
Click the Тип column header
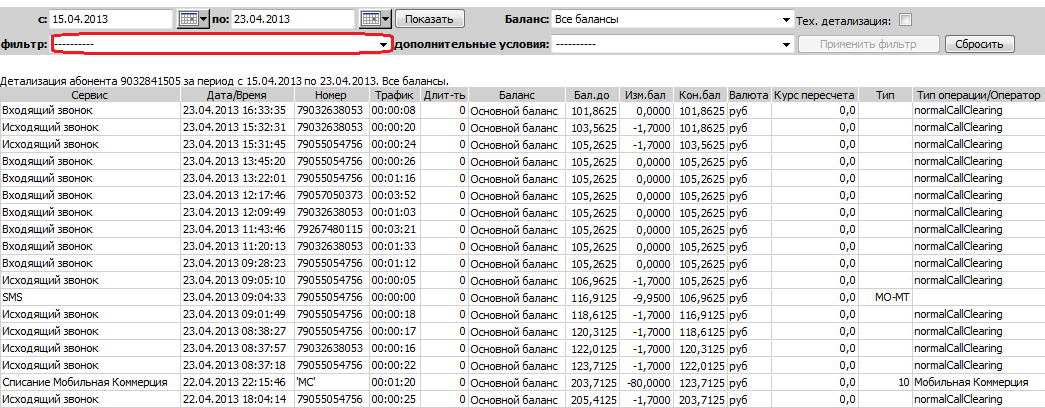coord(885,95)
